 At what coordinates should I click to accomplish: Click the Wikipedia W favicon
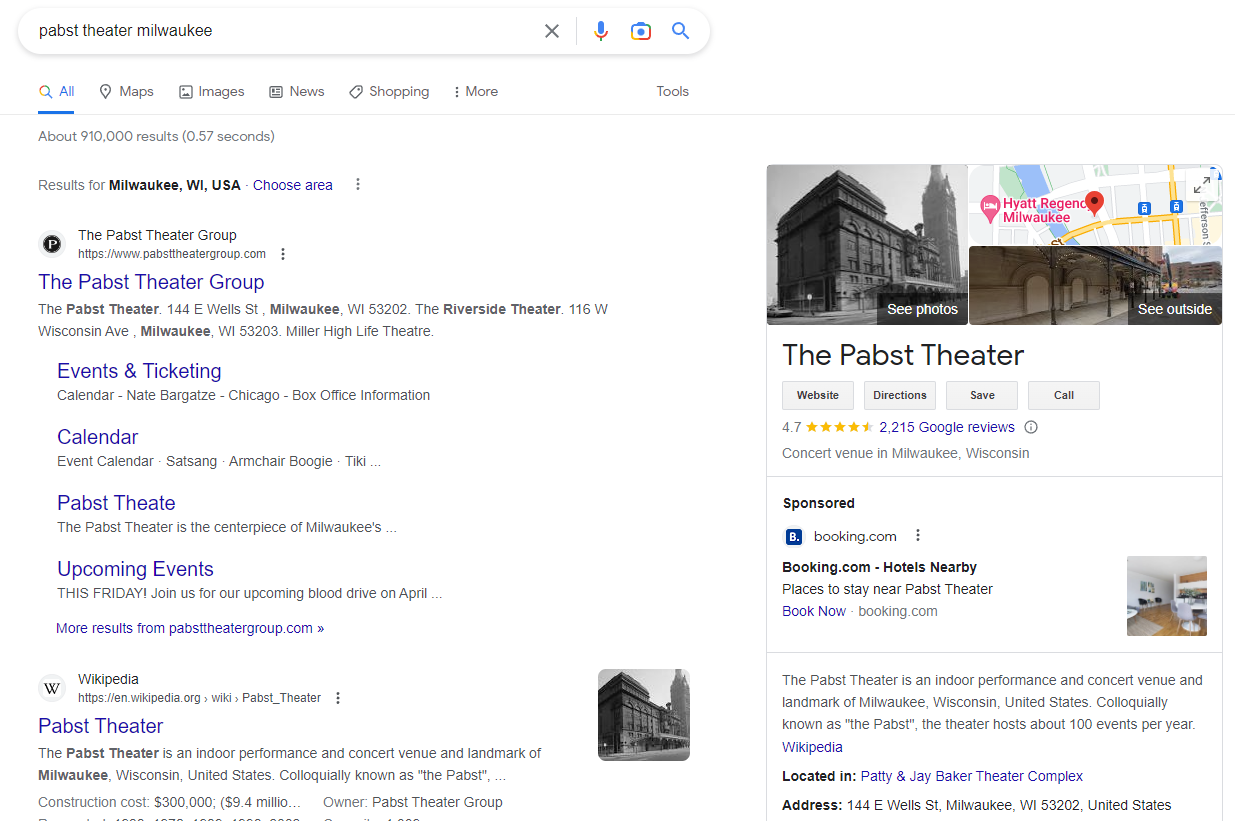click(52, 688)
